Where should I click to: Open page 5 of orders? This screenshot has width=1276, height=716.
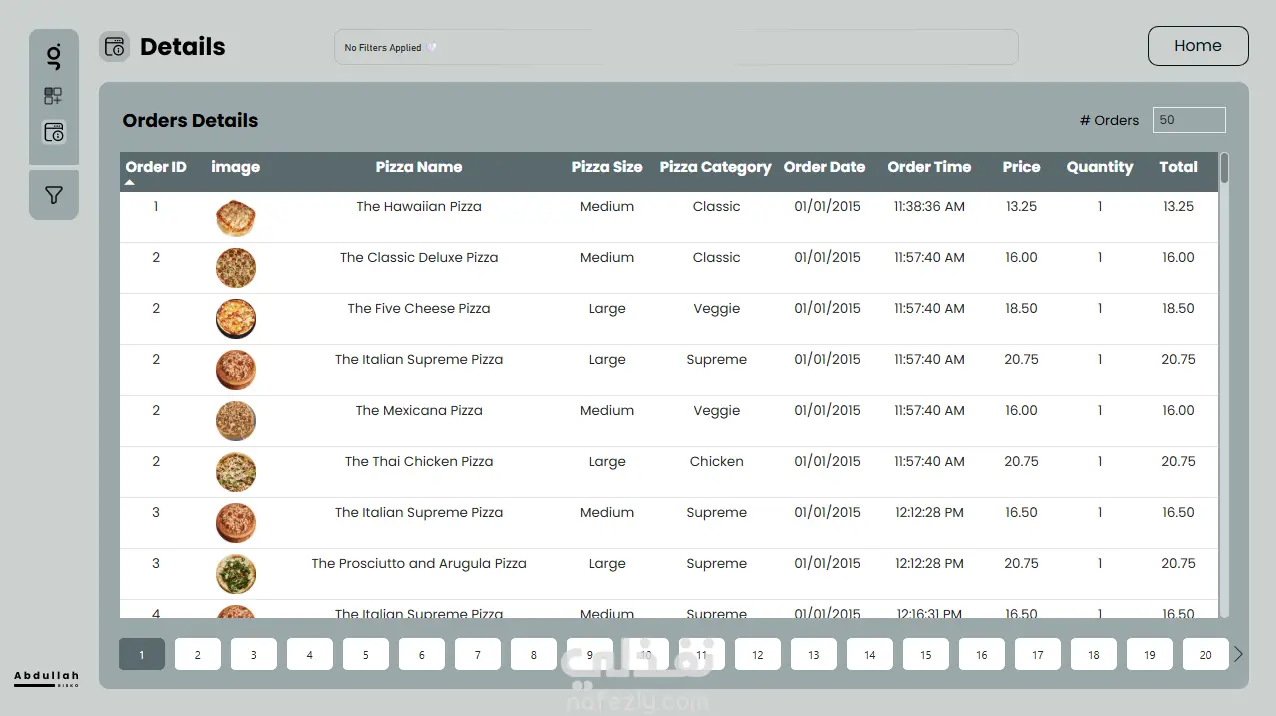tap(366, 655)
